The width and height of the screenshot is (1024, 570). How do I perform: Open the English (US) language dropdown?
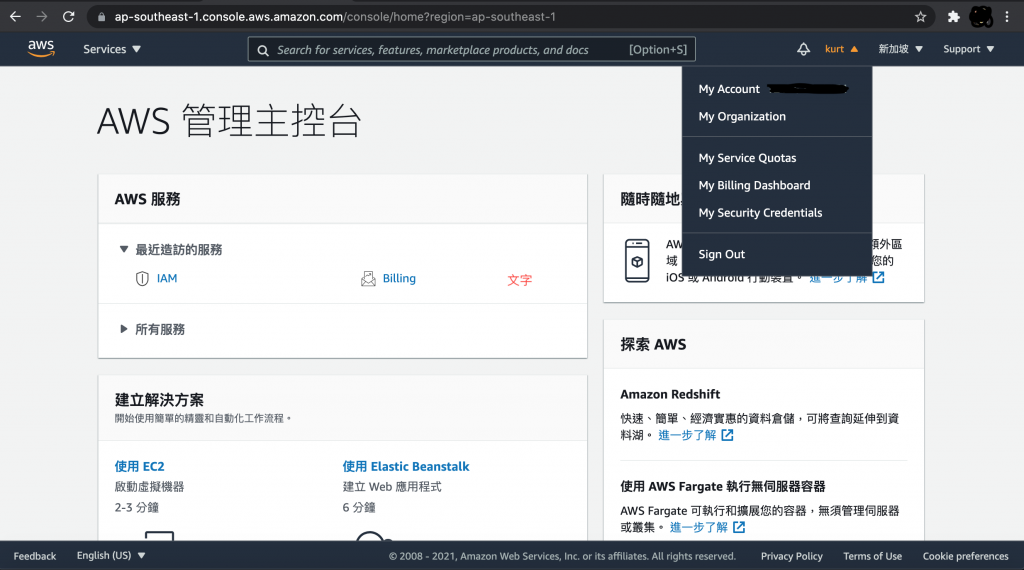pos(111,556)
